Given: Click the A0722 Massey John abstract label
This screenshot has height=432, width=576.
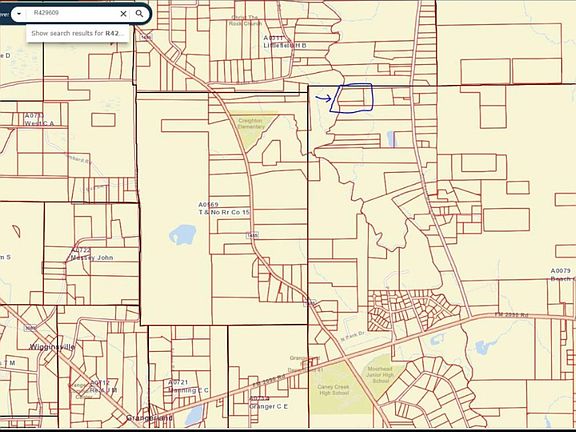Looking at the screenshot, I should tap(92, 254).
